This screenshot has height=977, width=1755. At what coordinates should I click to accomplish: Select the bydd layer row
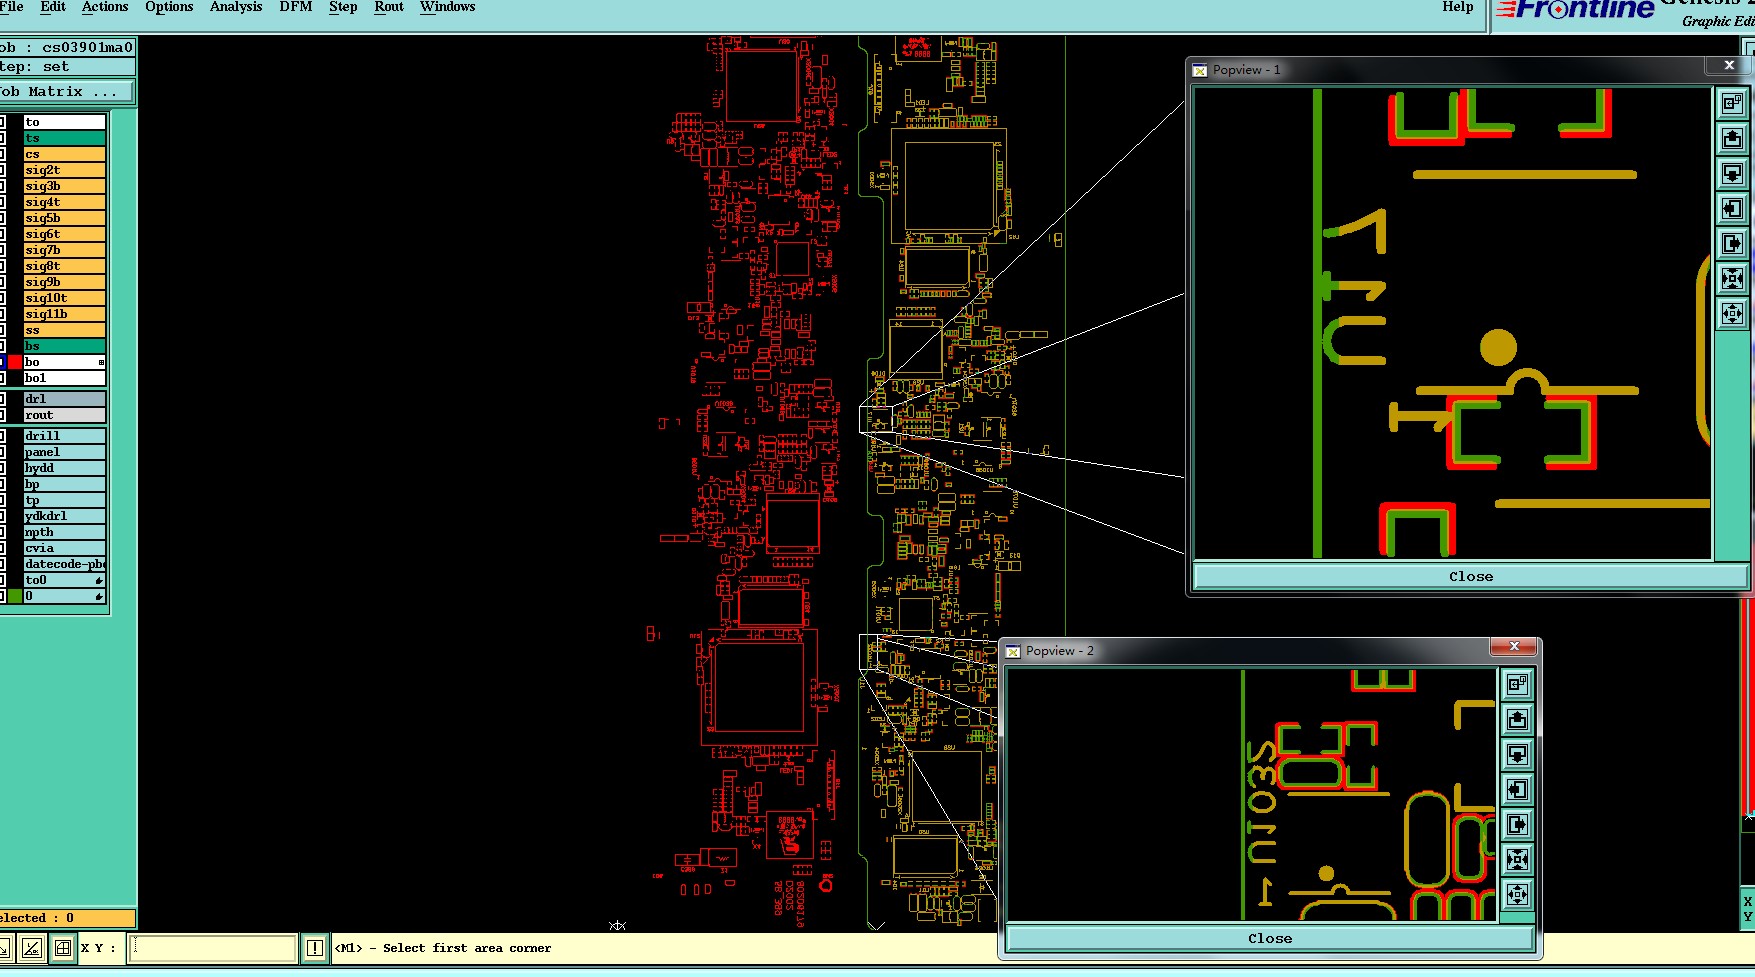coord(65,468)
